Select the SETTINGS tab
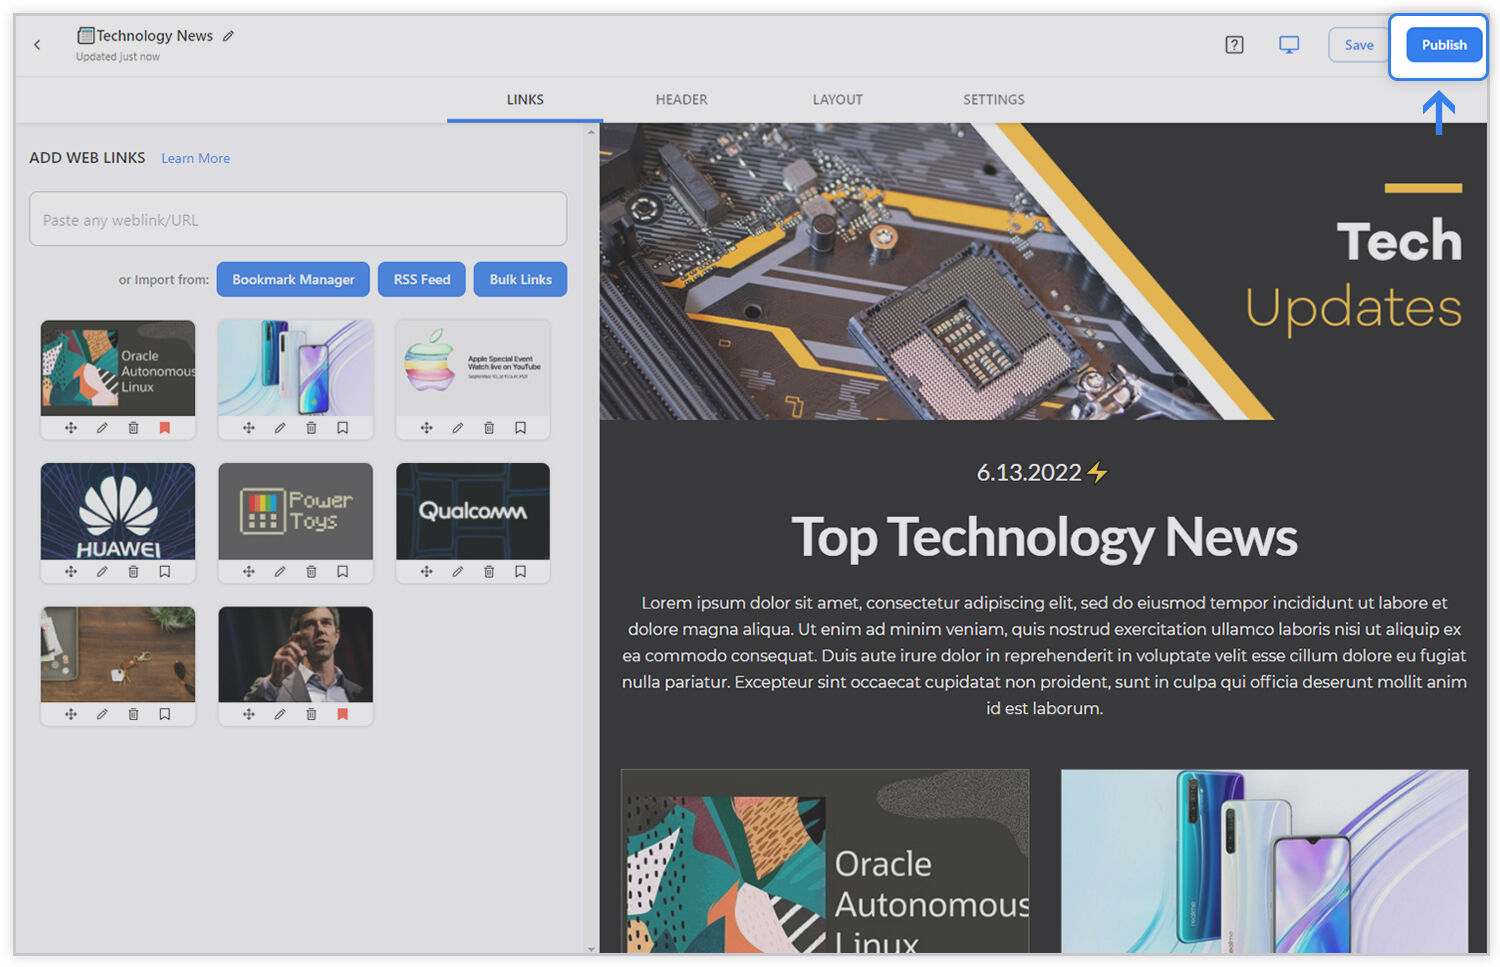 pos(993,99)
